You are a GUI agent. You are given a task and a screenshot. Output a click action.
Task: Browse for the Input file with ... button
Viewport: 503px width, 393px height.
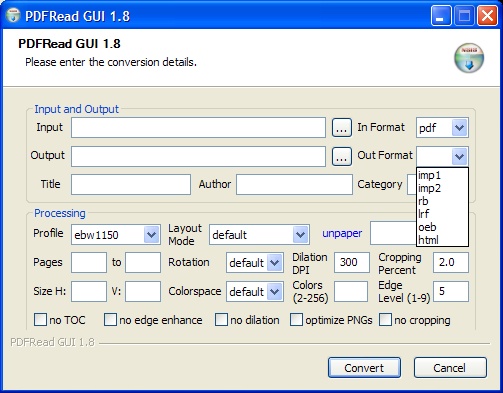tap(342, 127)
